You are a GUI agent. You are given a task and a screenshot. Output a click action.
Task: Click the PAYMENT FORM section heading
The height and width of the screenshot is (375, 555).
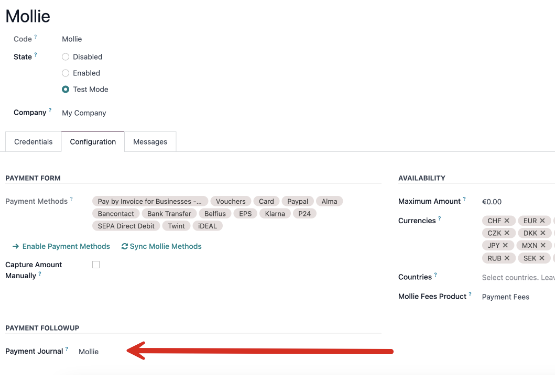(33, 178)
